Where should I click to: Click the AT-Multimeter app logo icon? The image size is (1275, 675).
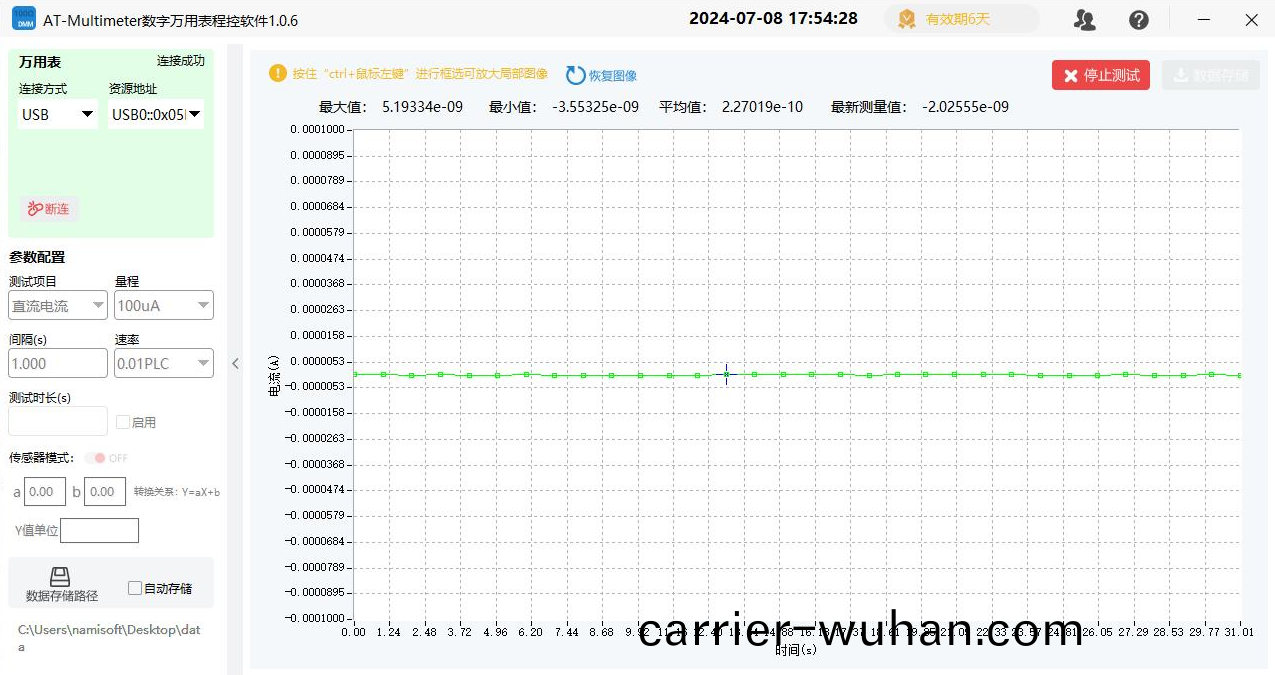(x=23, y=19)
